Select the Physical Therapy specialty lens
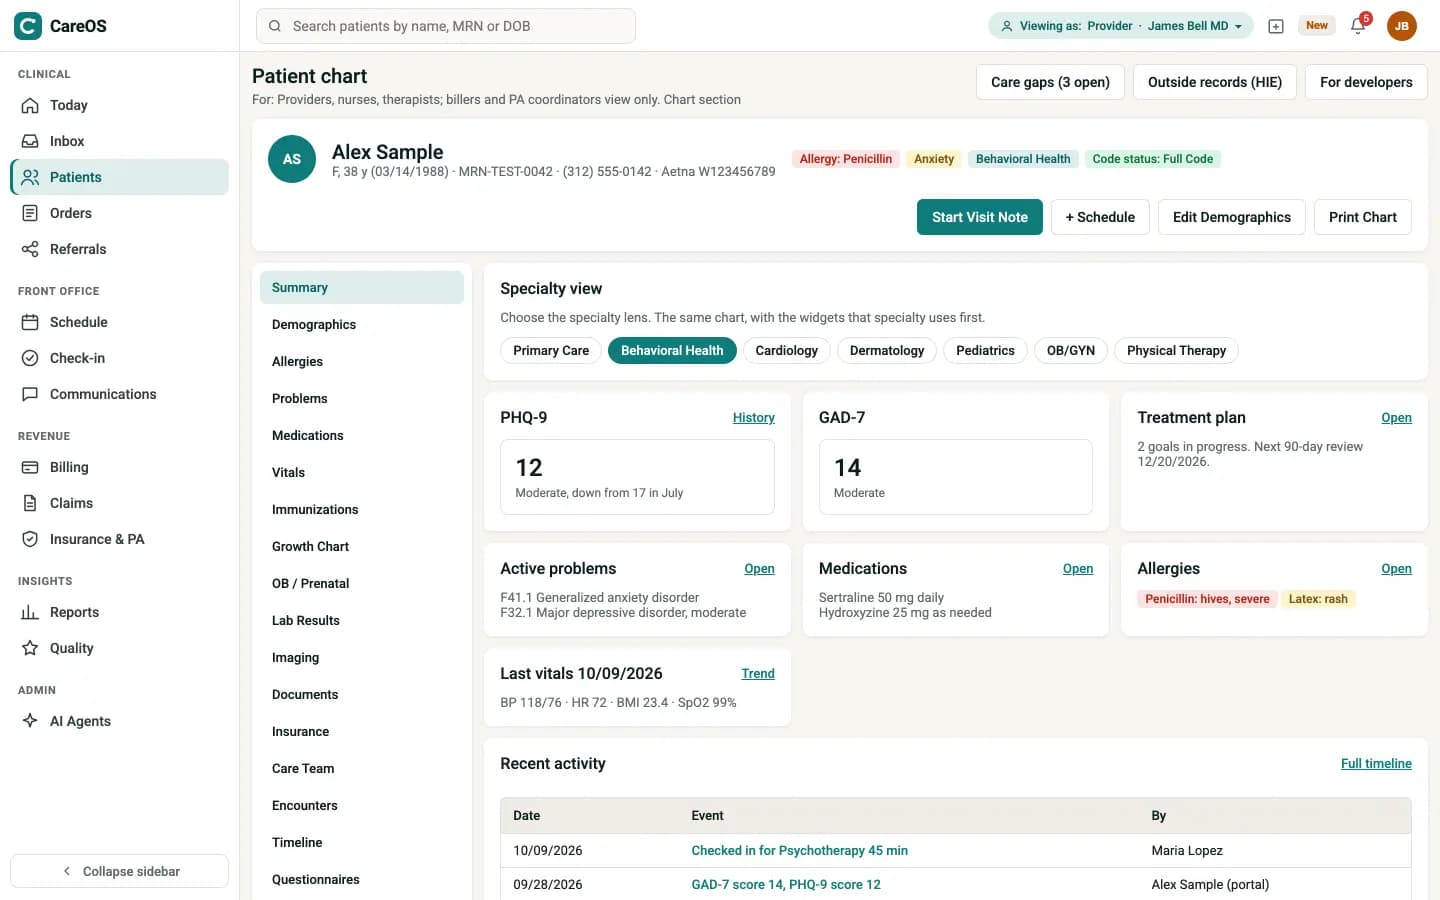This screenshot has height=900, width=1440. coord(1176,351)
